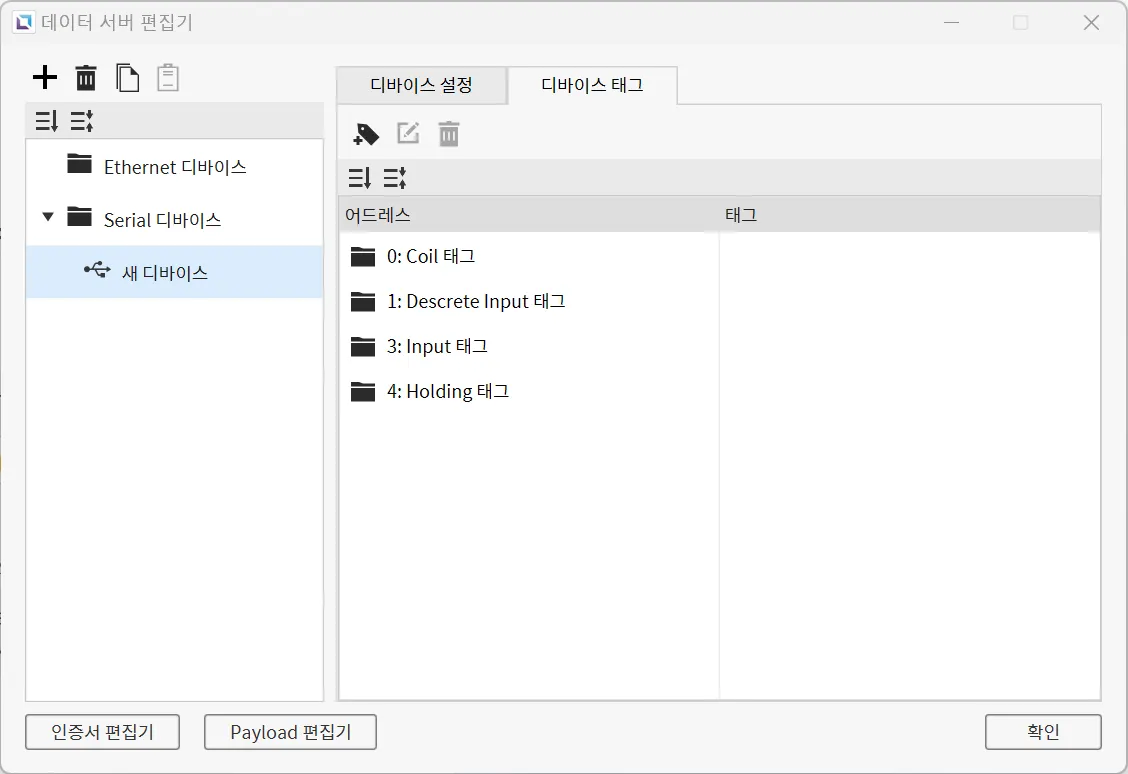This screenshot has width=1128, height=774.
Task: Collapse all tag folders in tag panel
Action: (x=395, y=178)
